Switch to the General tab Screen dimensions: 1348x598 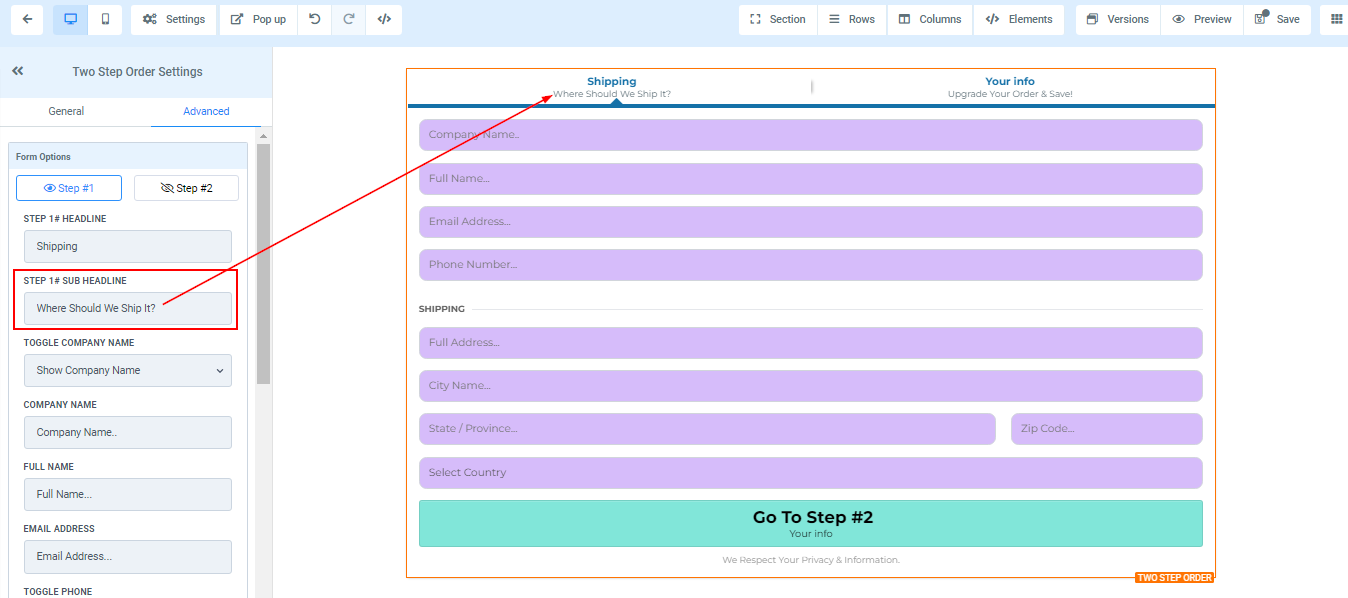66,111
